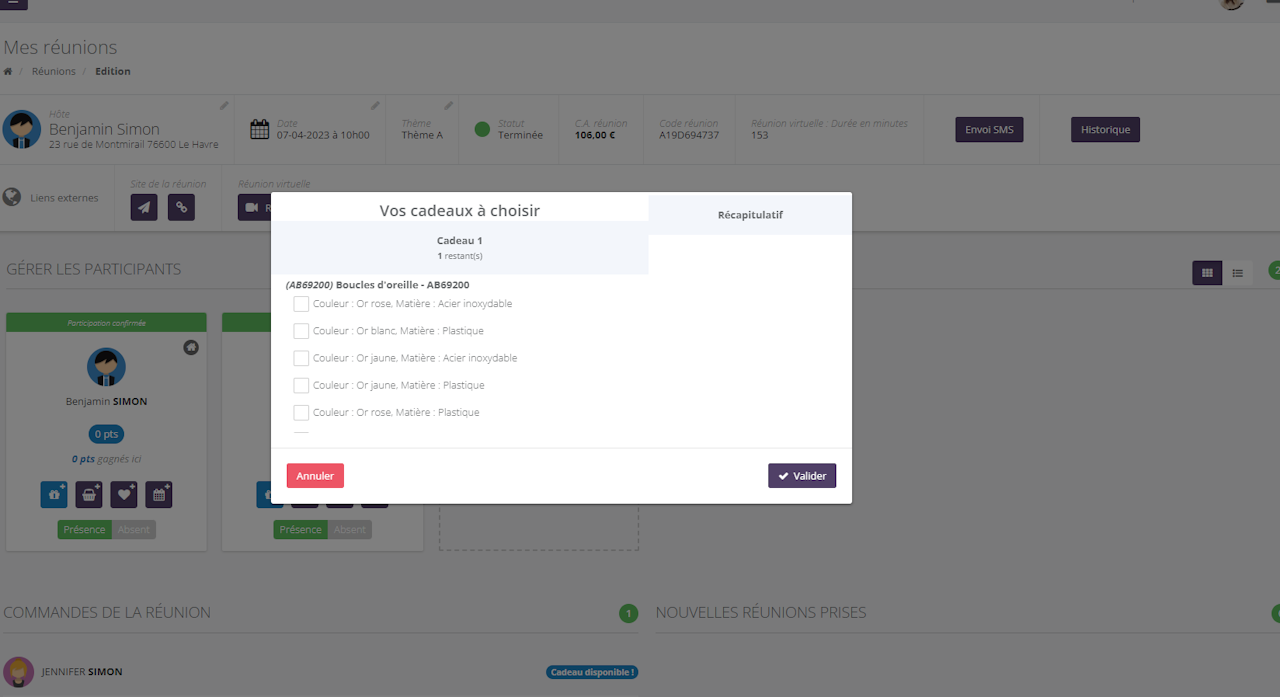
Task: Switch participants to grid view
Action: [x=1207, y=273]
